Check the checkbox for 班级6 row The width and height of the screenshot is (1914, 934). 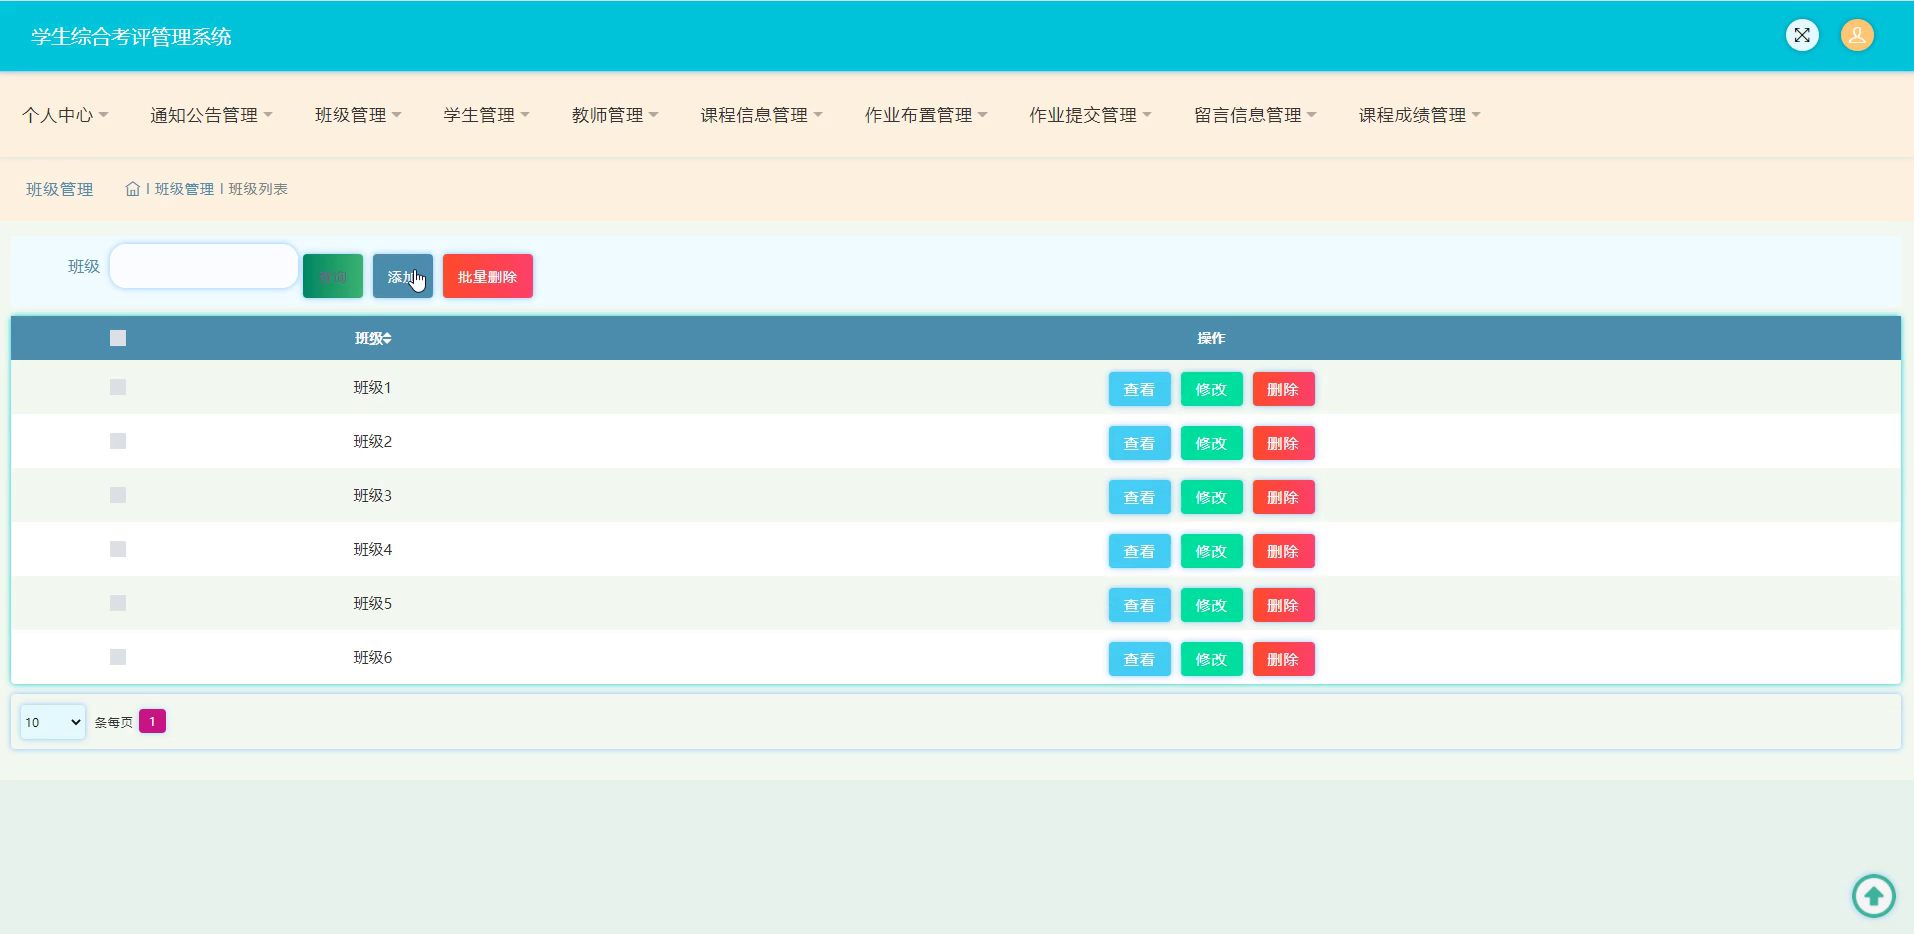[118, 657]
